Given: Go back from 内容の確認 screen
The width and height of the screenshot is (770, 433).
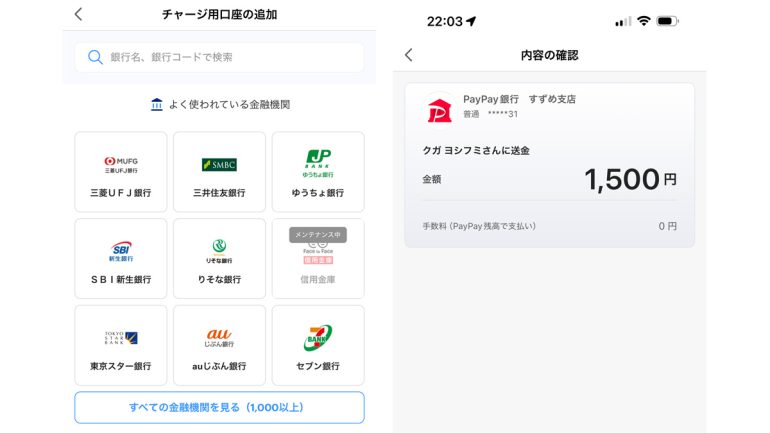Looking at the screenshot, I should pyautogui.click(x=409, y=55).
